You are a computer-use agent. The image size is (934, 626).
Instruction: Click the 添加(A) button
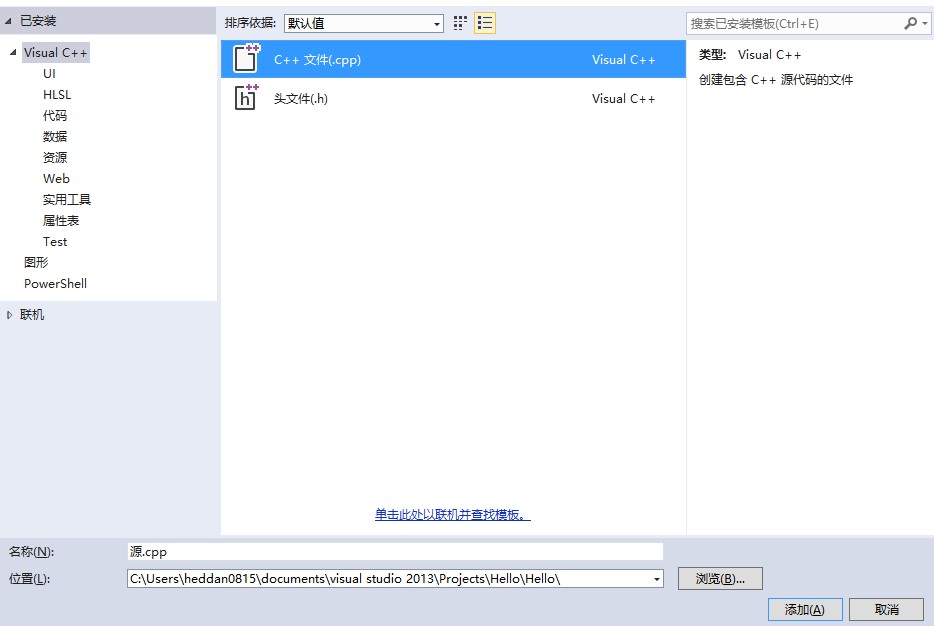click(805, 609)
